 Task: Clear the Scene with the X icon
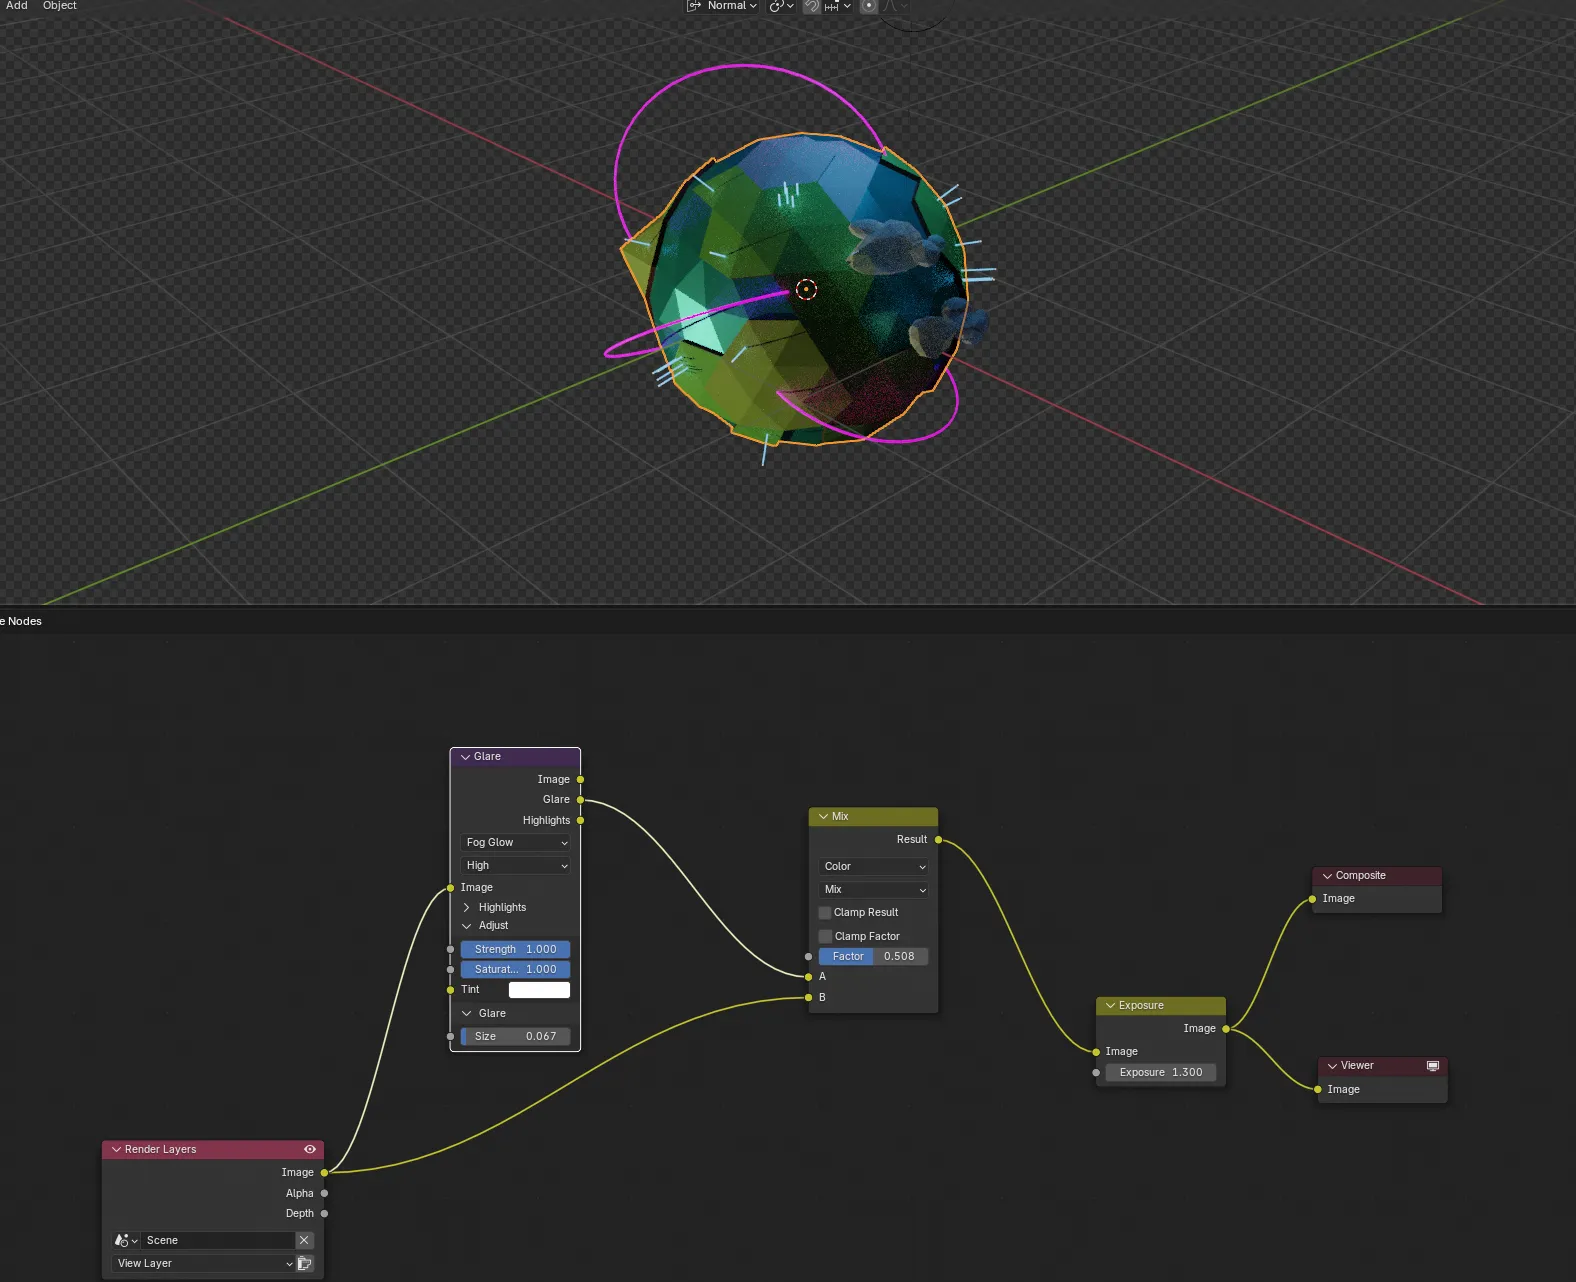[304, 1240]
